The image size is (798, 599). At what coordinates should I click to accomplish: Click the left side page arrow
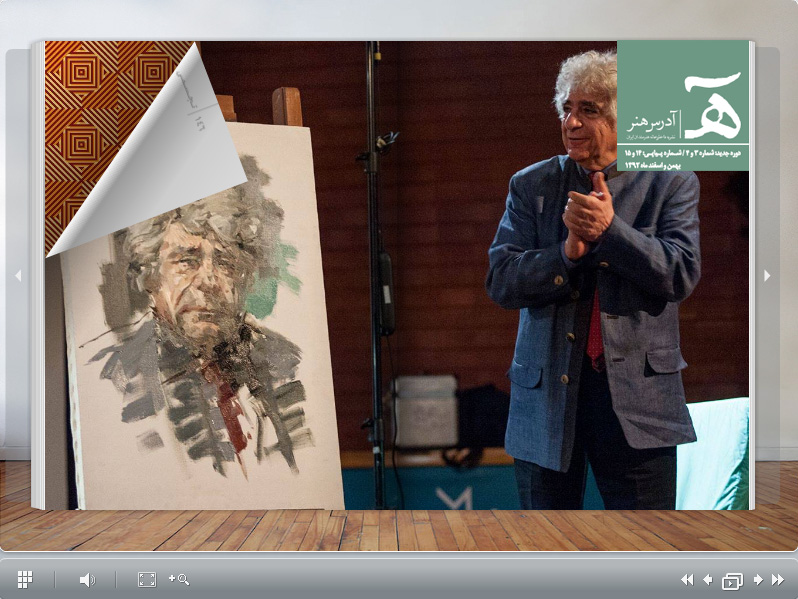click(17, 276)
